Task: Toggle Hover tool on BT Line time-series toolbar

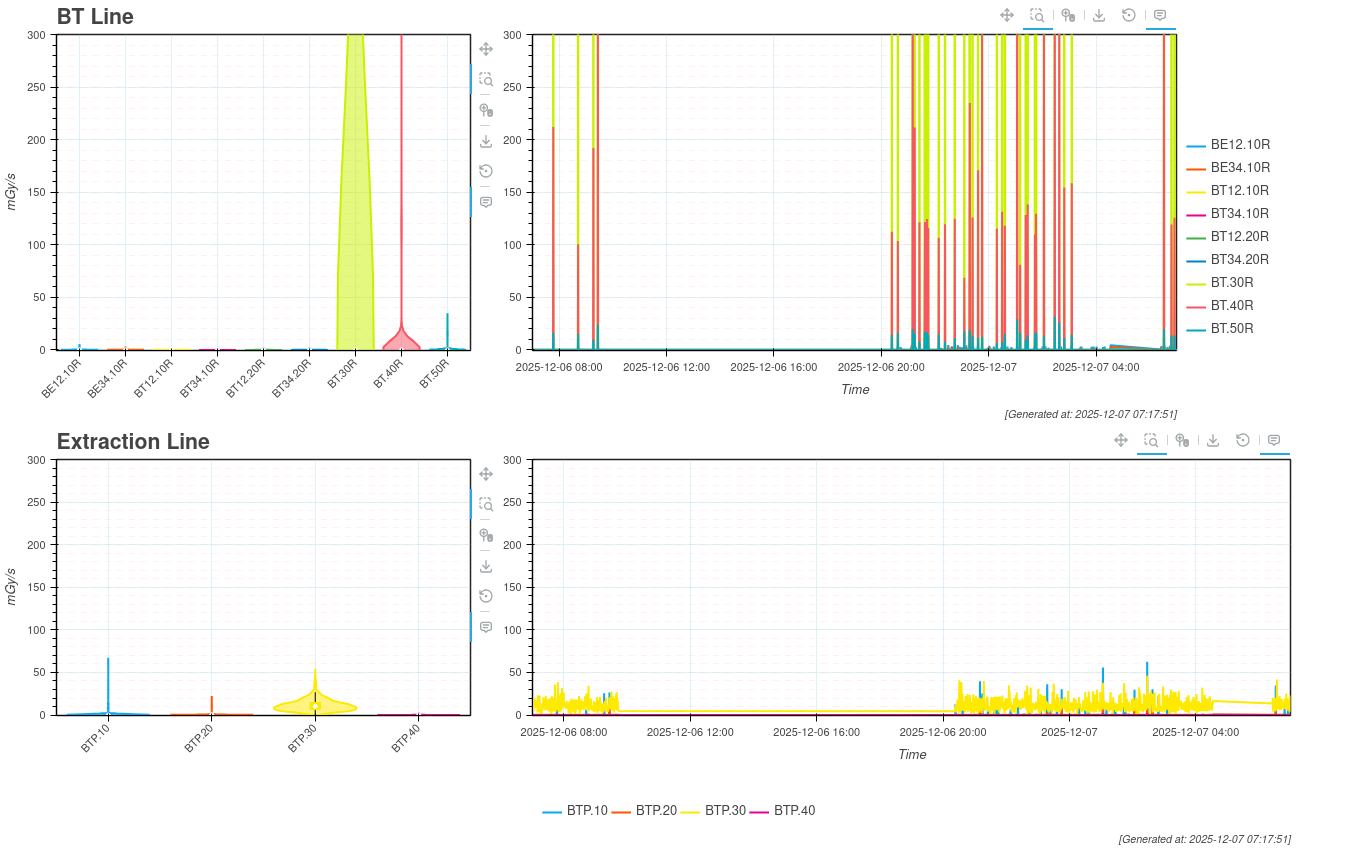Action: (1160, 15)
